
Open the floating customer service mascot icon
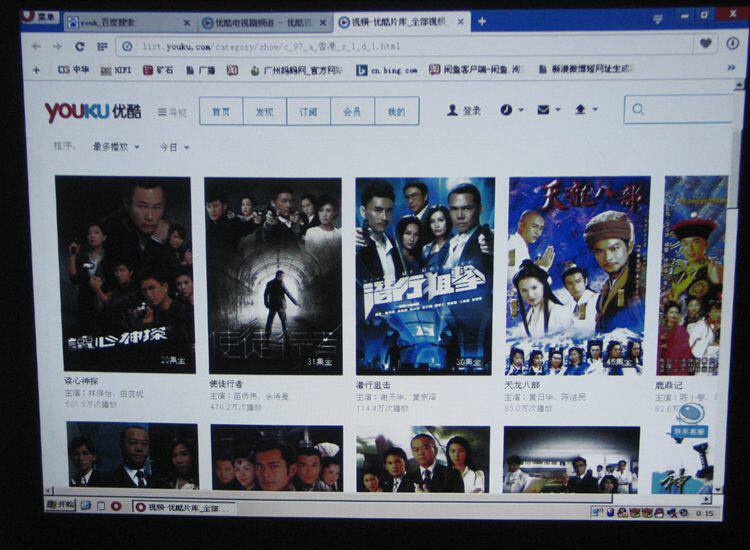pyautogui.click(x=691, y=420)
